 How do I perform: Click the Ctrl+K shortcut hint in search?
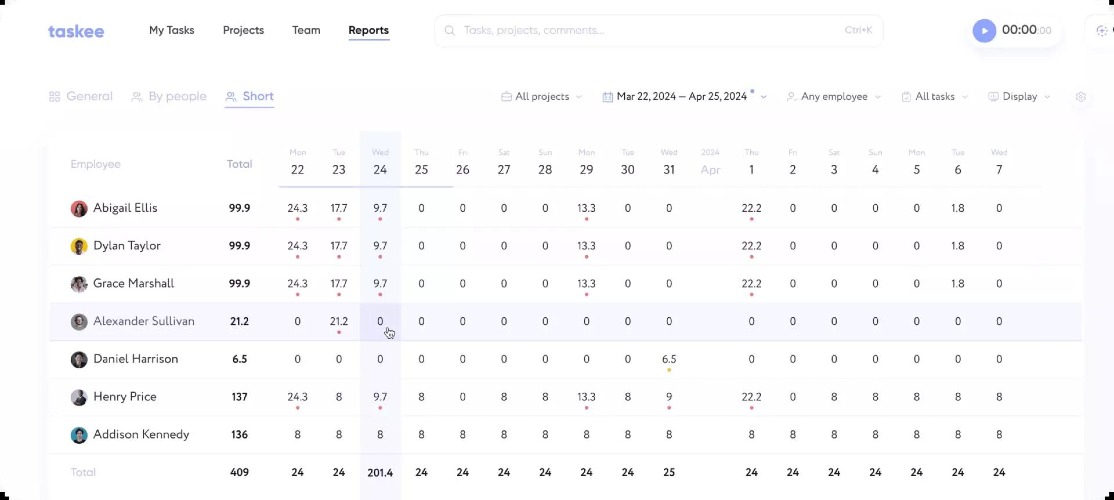tap(858, 31)
